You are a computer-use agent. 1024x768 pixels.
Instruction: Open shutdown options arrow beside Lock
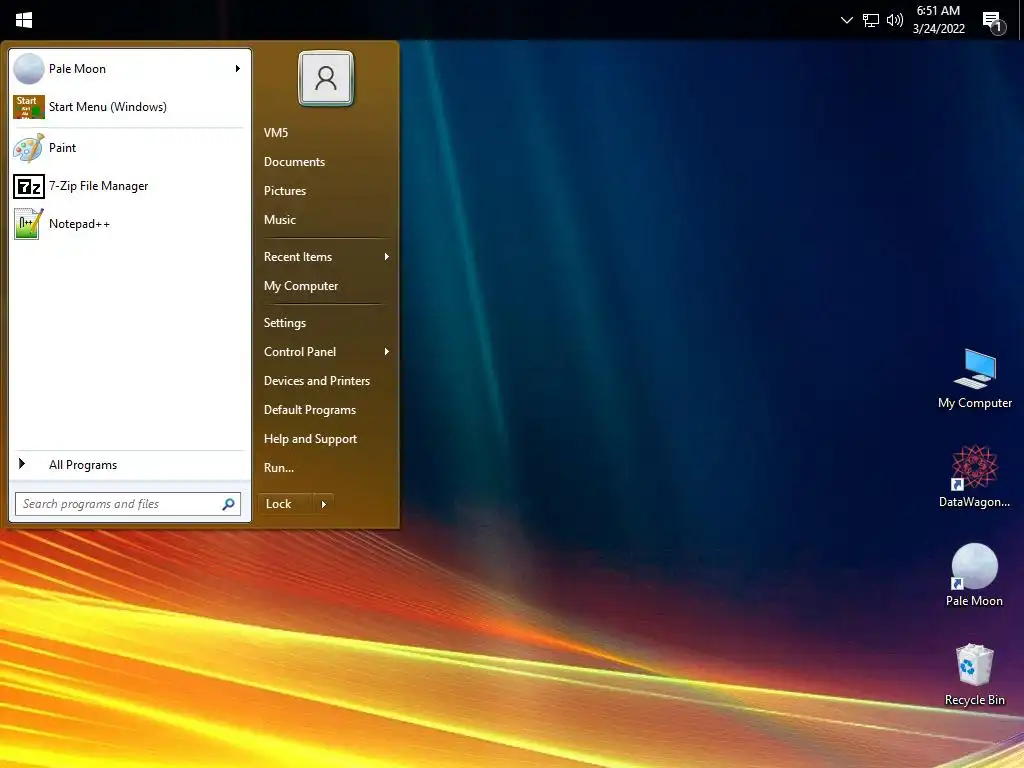point(323,504)
